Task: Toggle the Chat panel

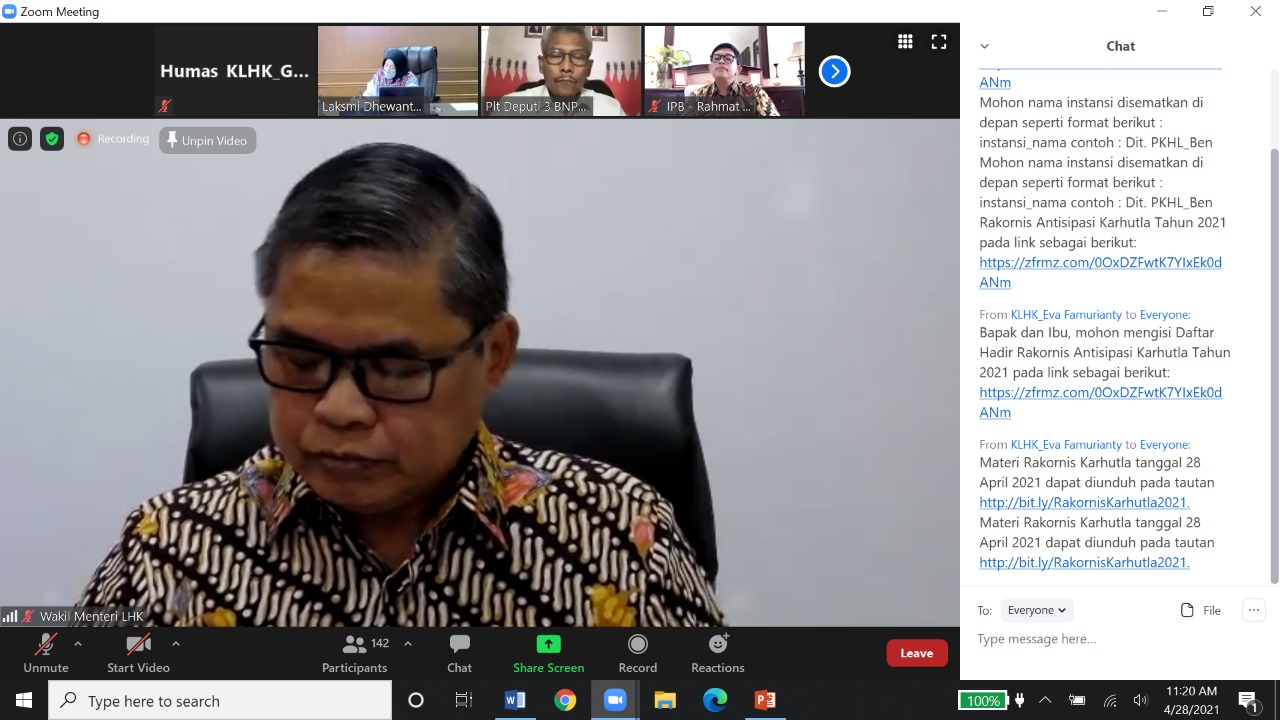Action: tap(459, 653)
